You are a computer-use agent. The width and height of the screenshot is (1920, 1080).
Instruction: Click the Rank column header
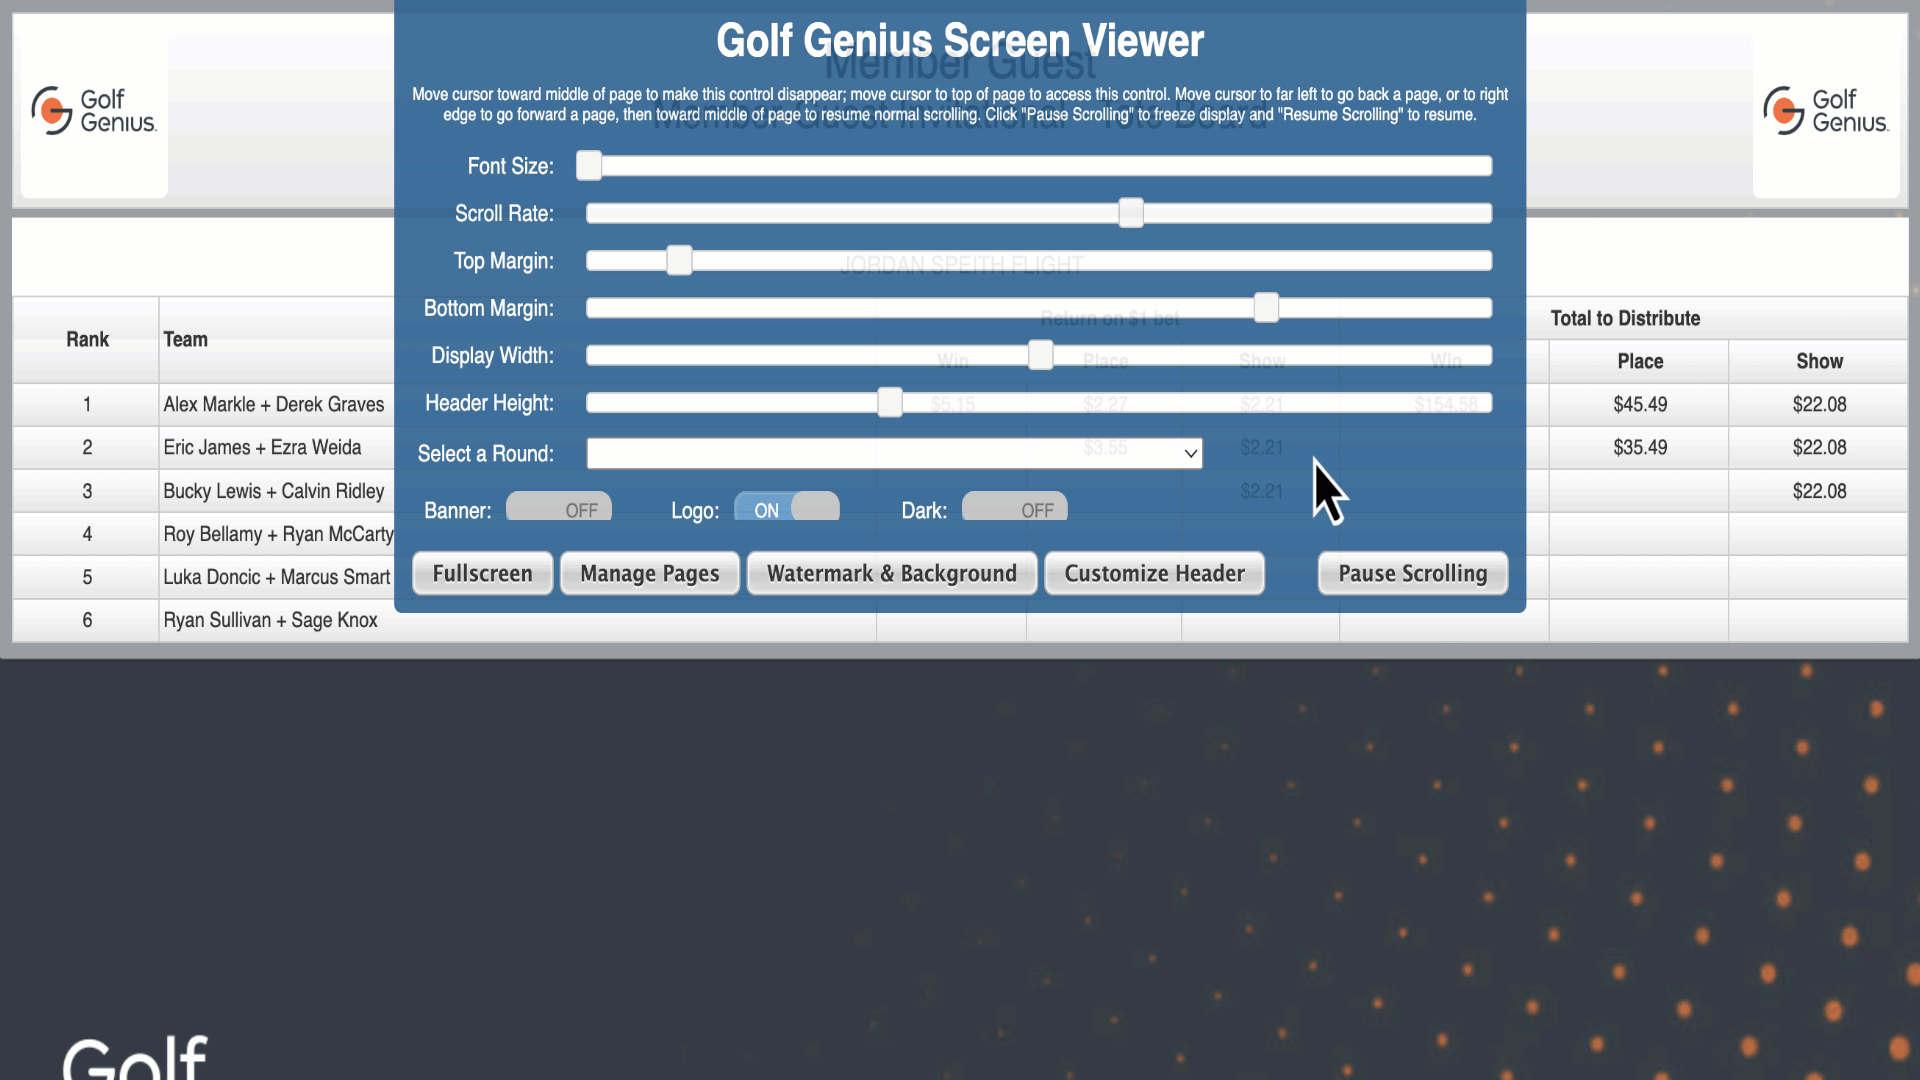87,339
